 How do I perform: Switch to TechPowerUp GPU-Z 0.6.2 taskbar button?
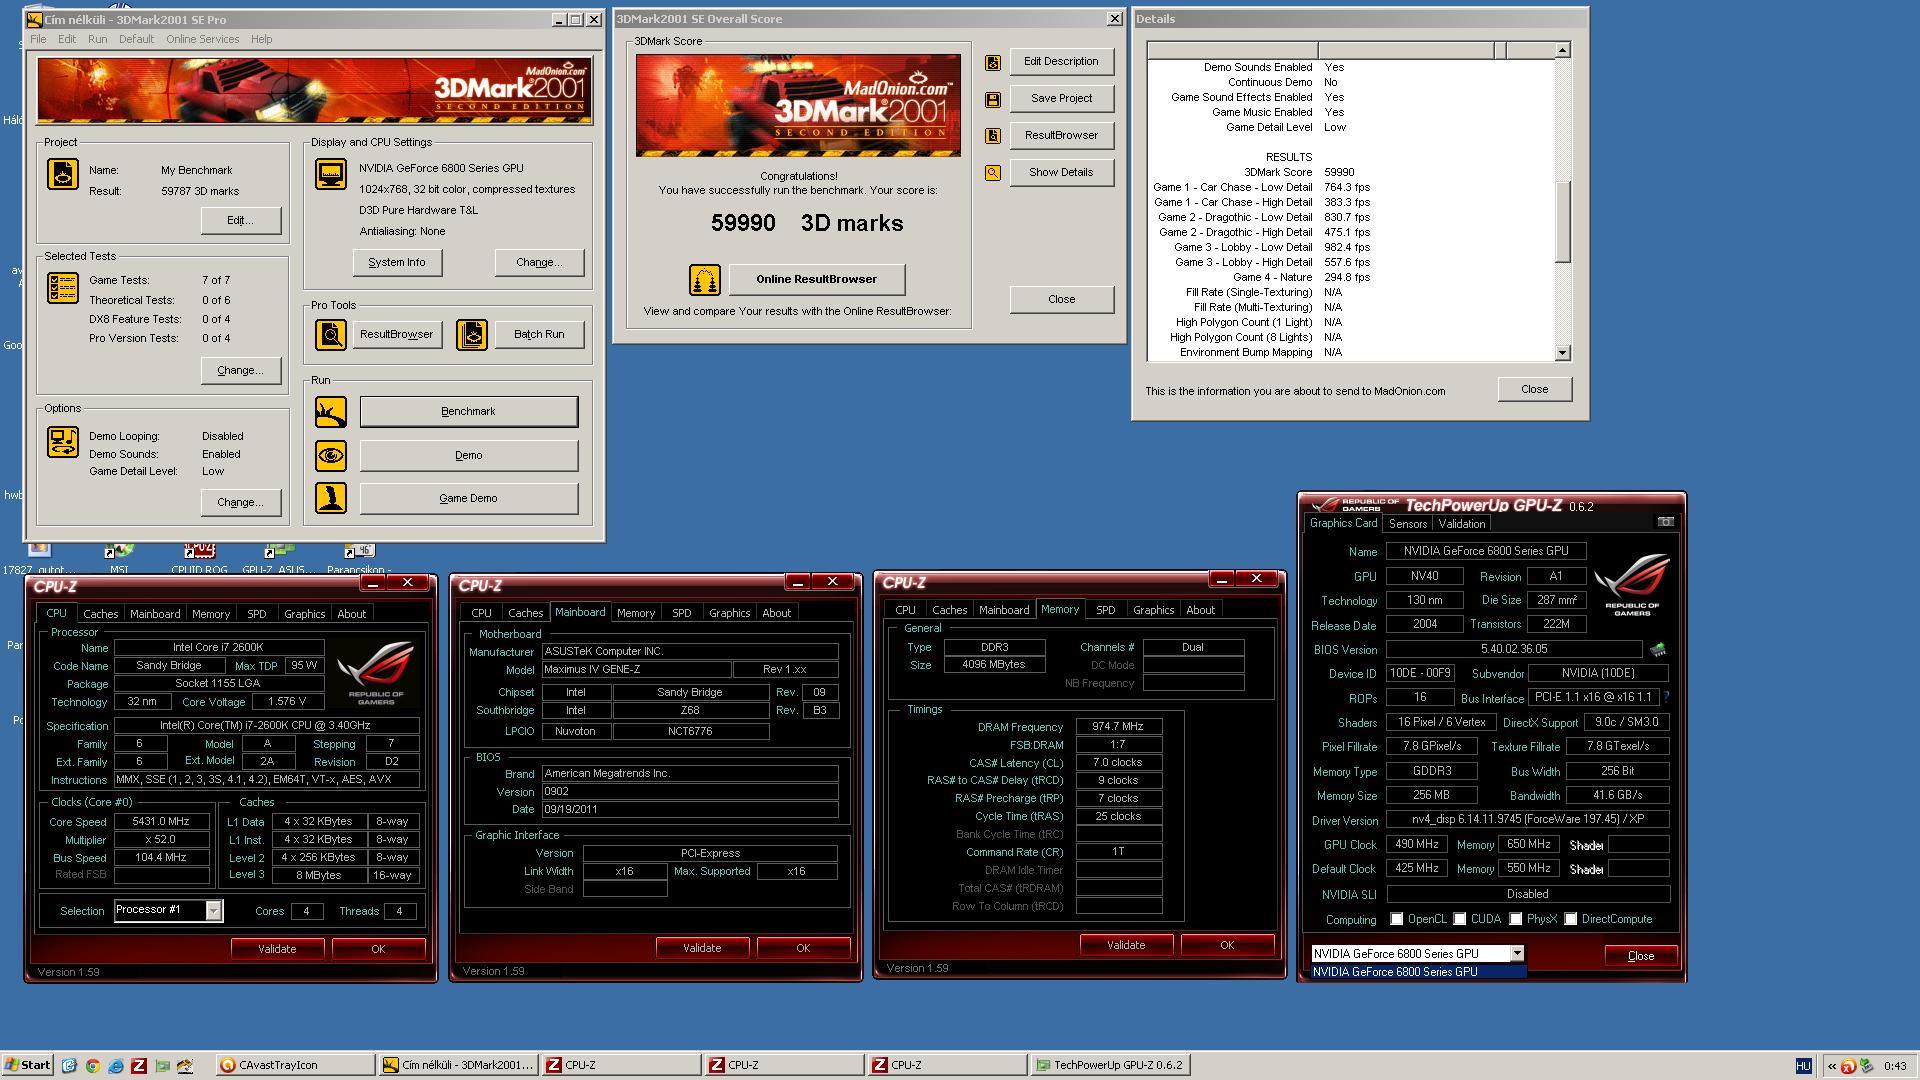click(x=1110, y=1066)
